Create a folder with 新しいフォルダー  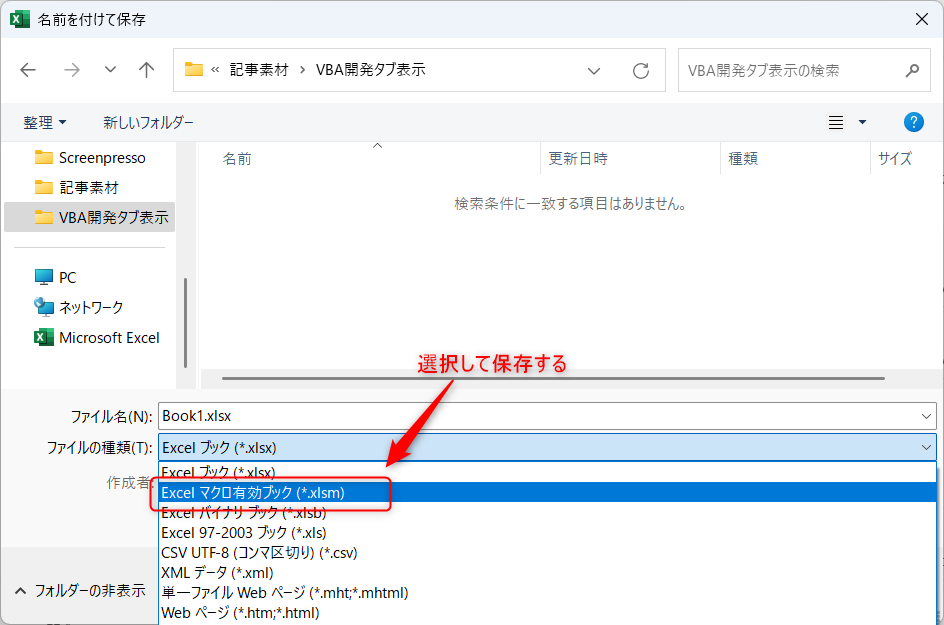(148, 122)
